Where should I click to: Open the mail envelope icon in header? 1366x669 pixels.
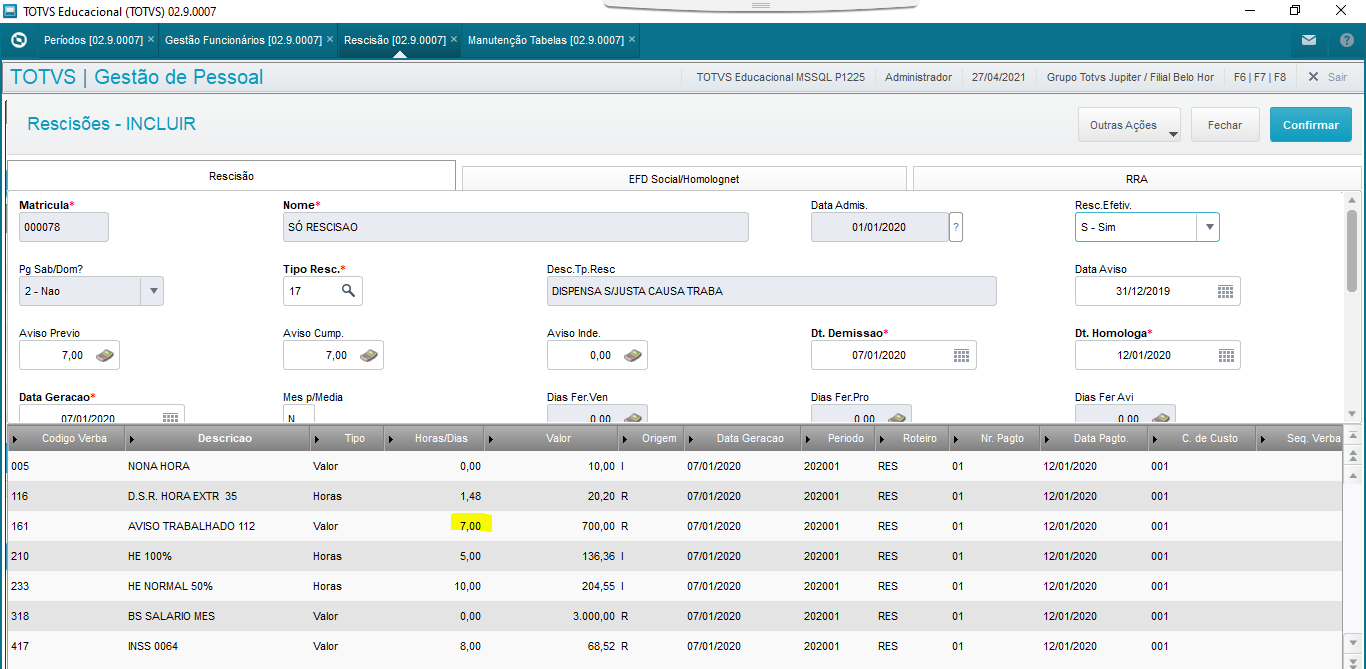(1308, 40)
